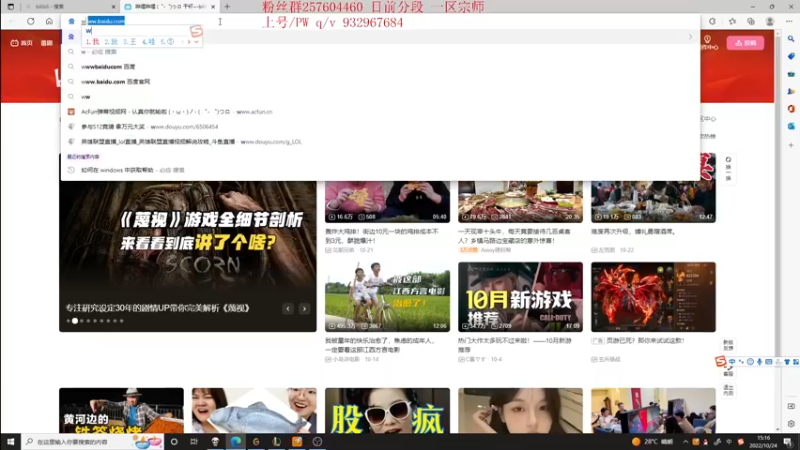Screen dimensions: 800x450
Task: Click the 换一换 refresh recommendations button
Action: tap(728, 168)
